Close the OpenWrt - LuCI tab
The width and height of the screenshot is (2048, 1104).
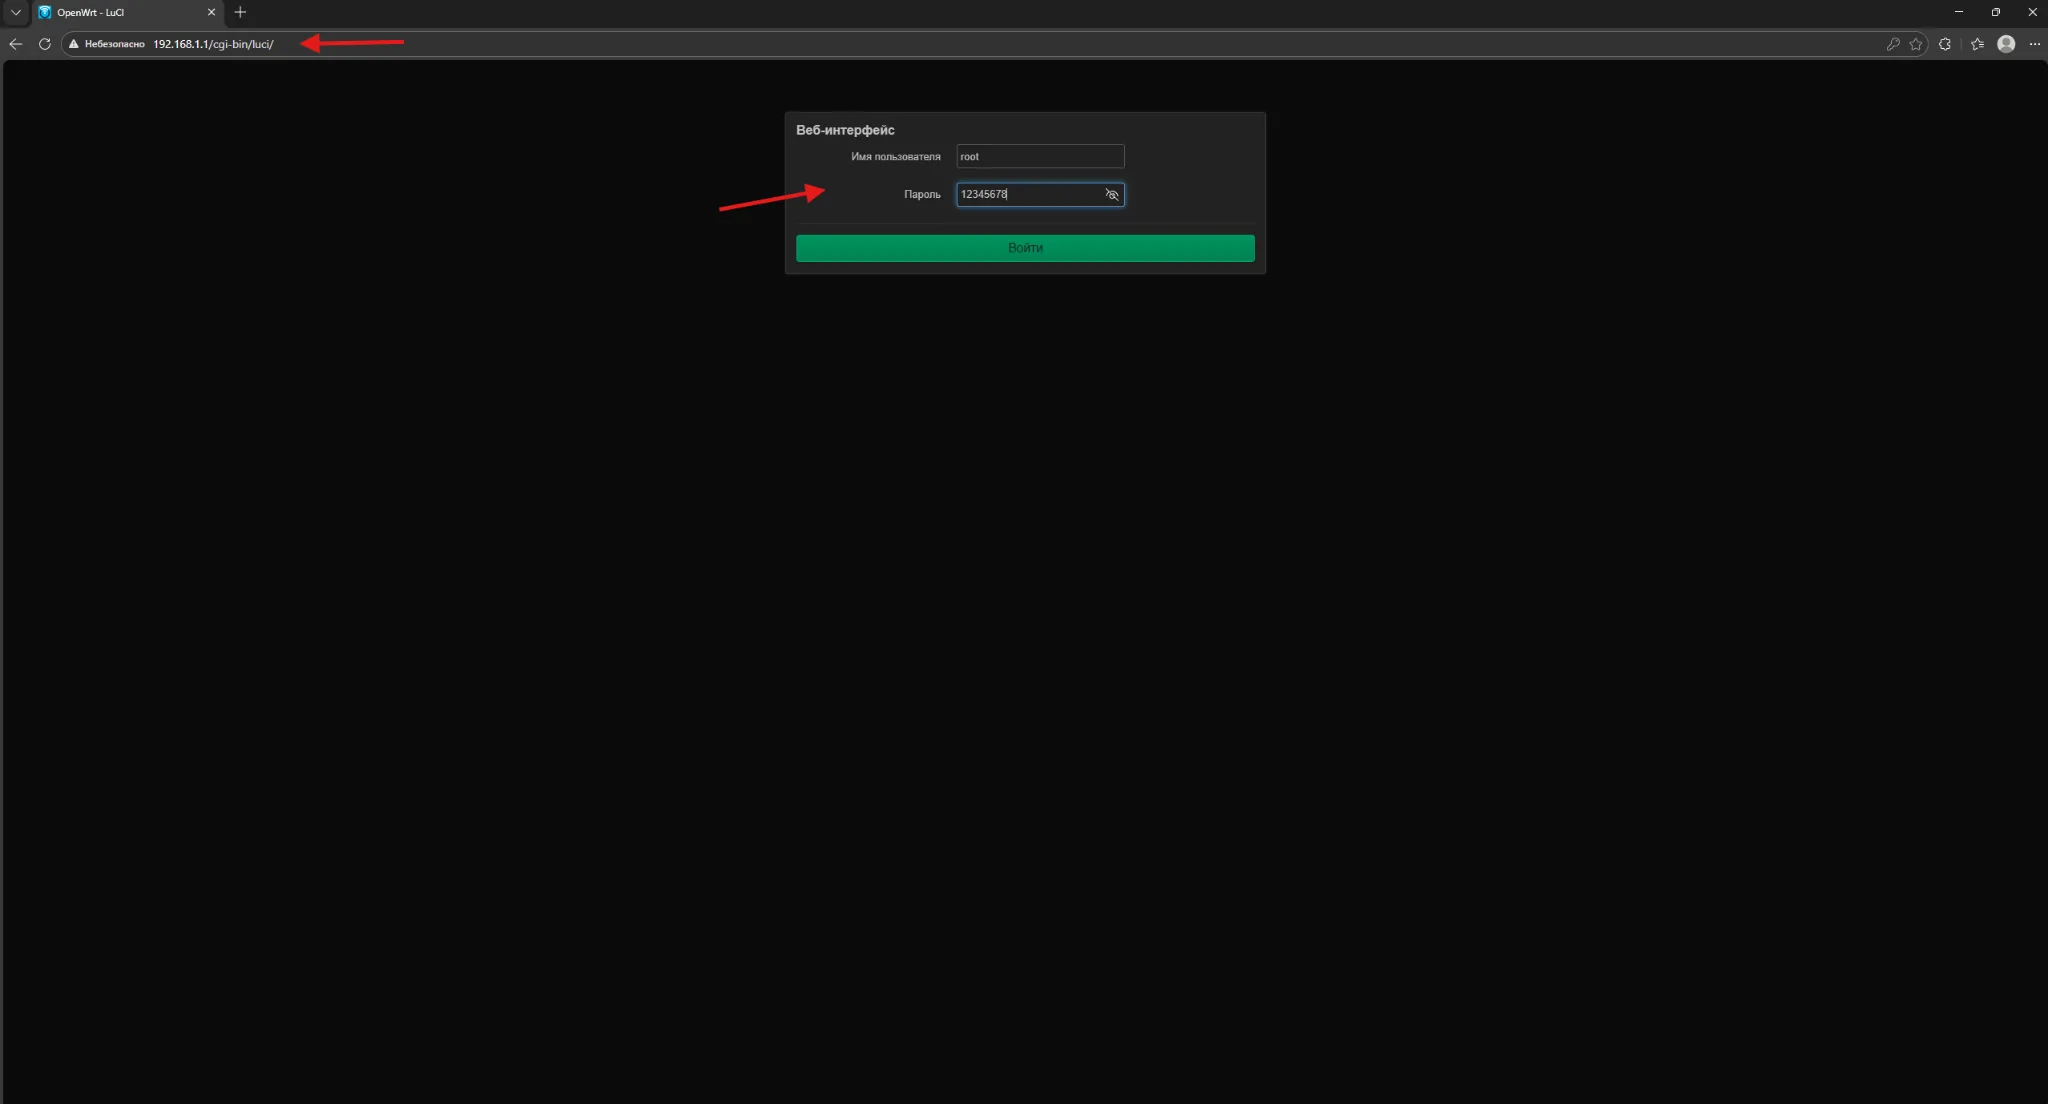pyautogui.click(x=211, y=12)
